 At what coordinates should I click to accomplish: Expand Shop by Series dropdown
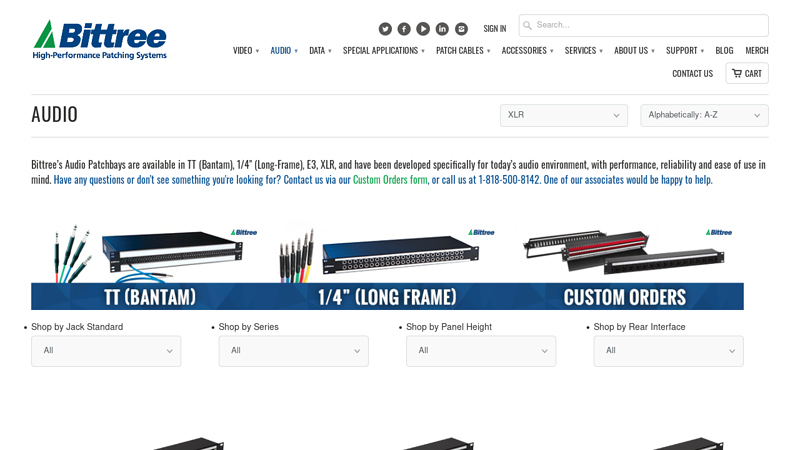pos(293,351)
